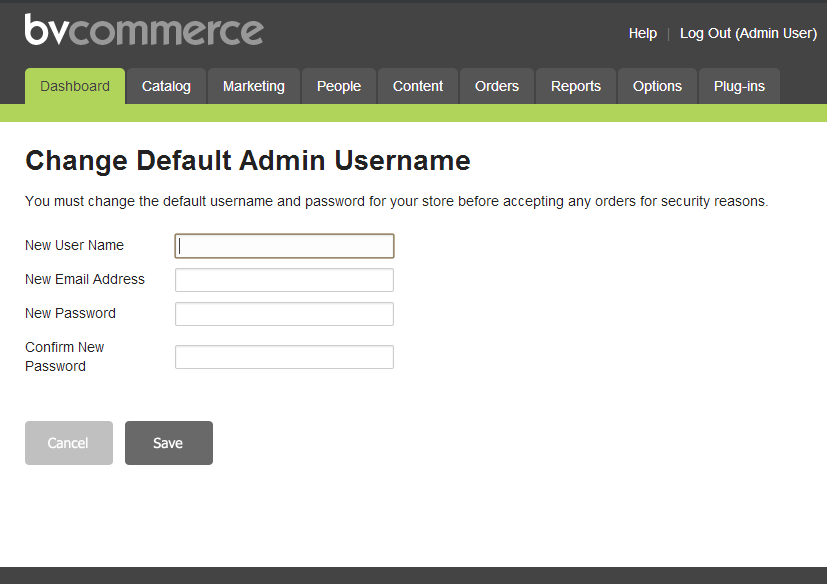Switch to the Plug-ins tab

[x=739, y=86]
